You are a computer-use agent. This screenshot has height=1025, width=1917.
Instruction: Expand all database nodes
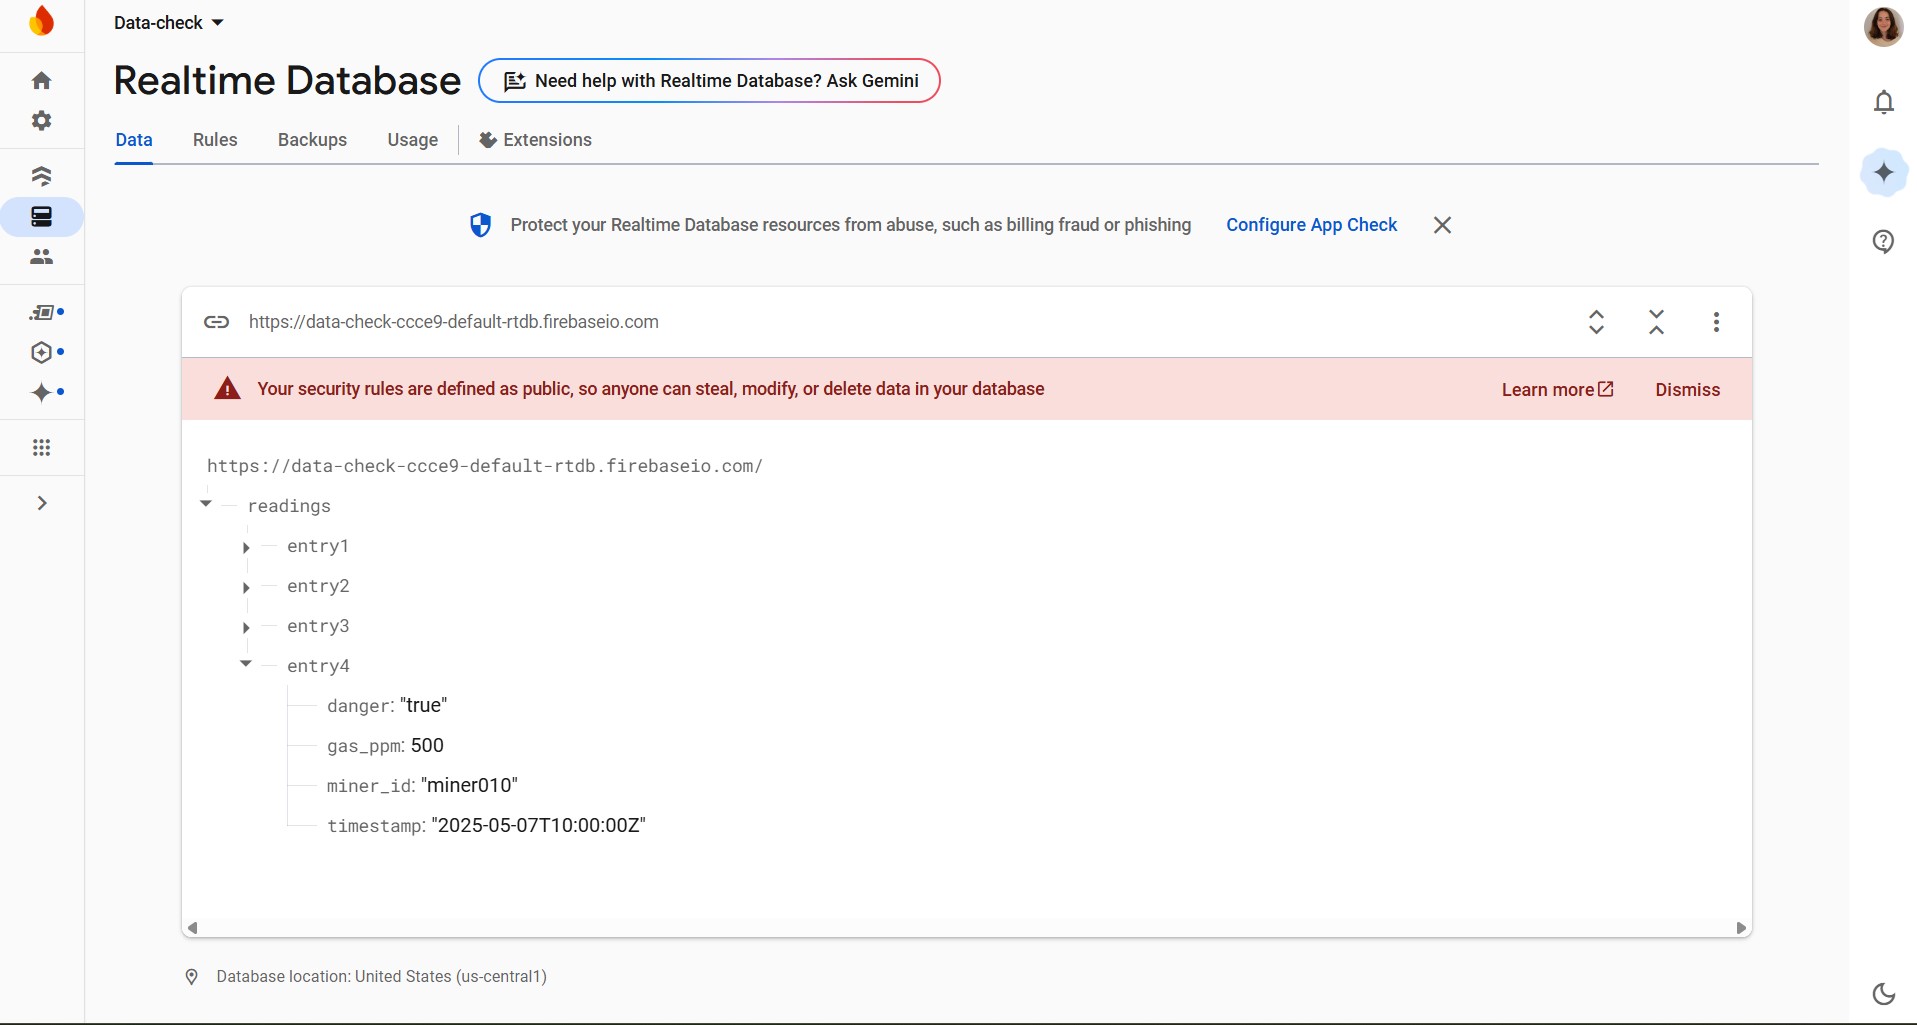(x=1597, y=322)
